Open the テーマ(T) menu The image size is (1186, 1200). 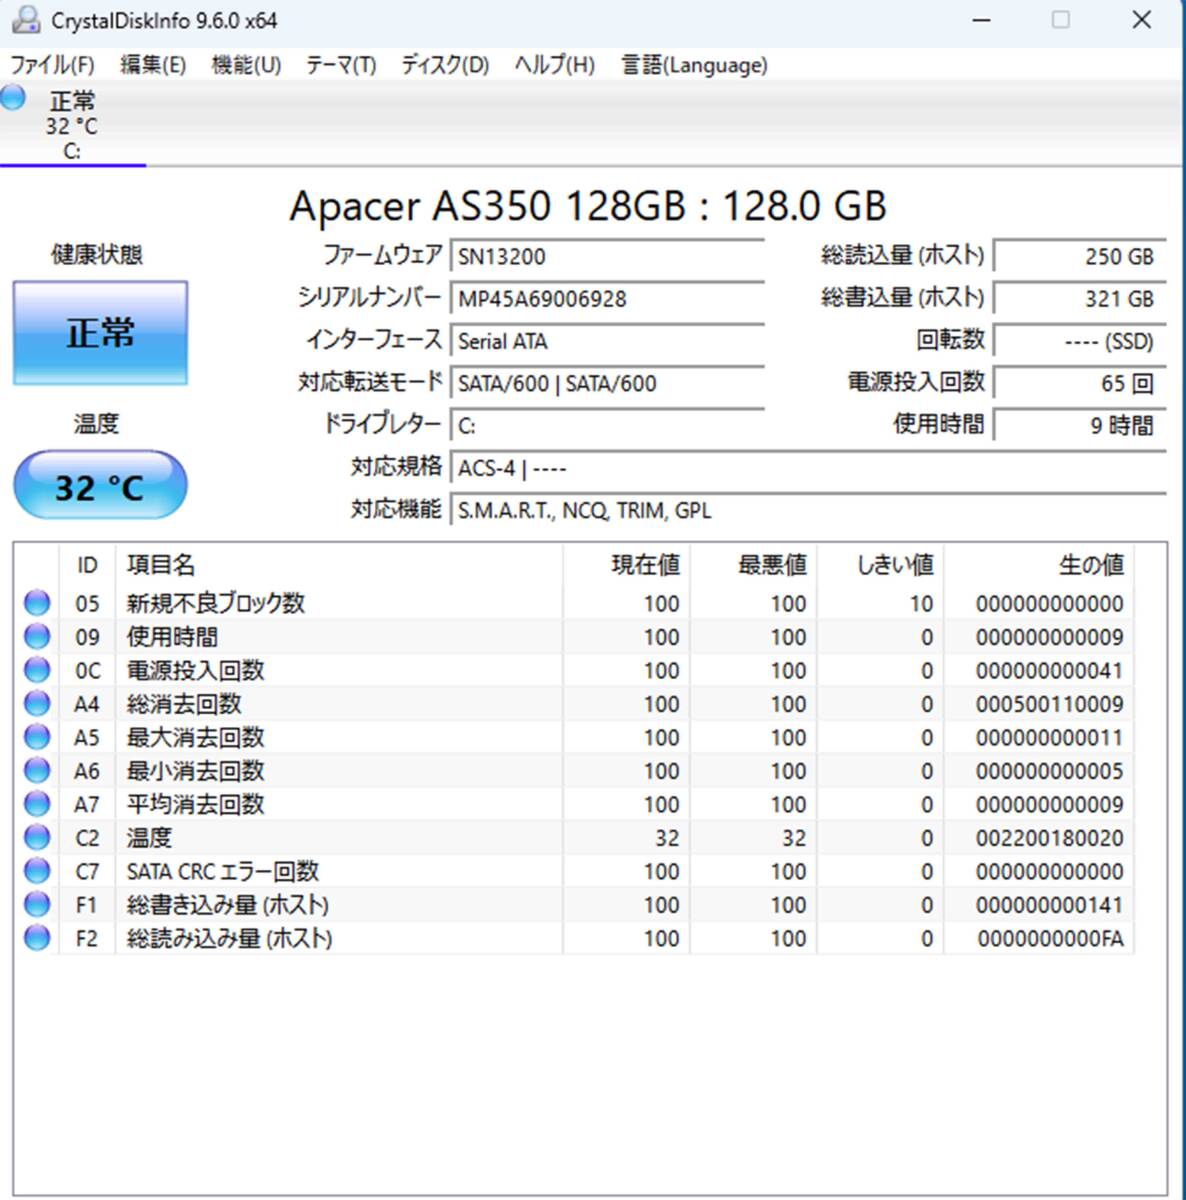click(x=340, y=65)
